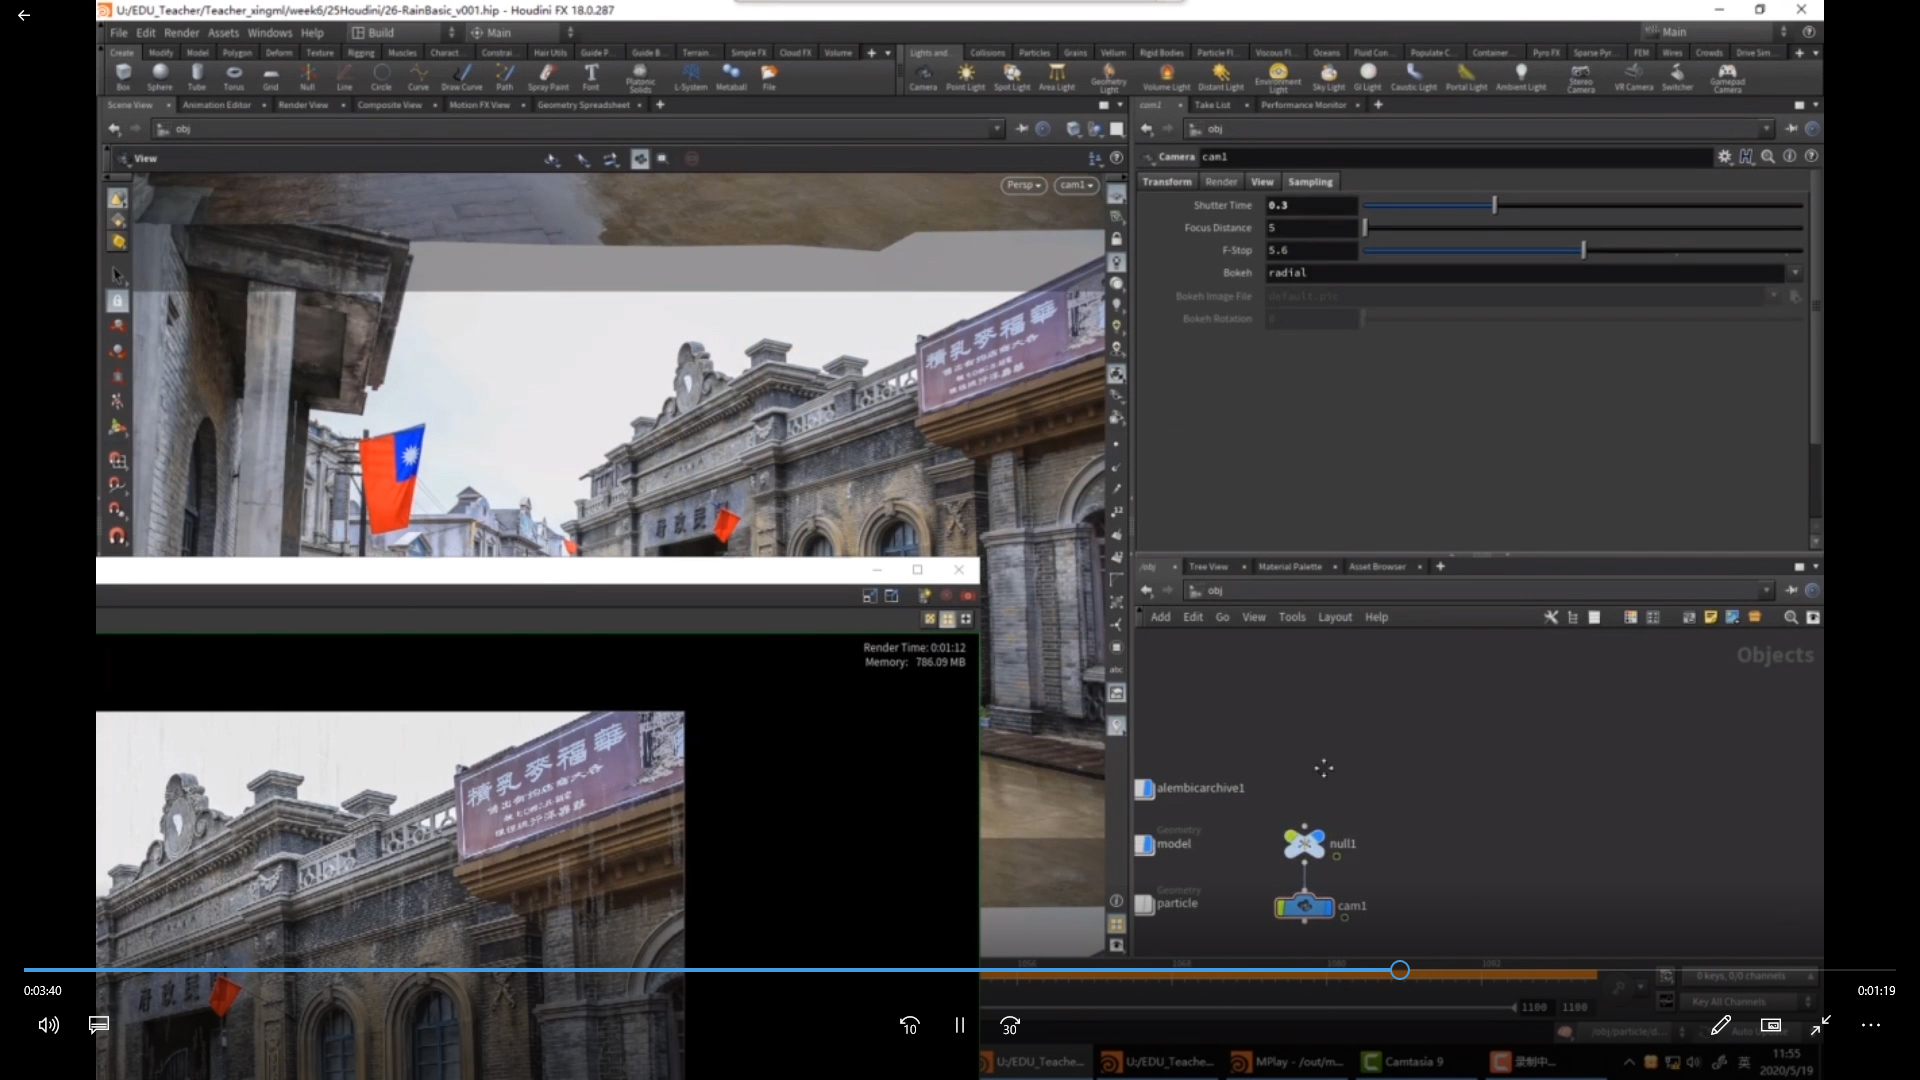
Task: Select the Null shelf tool
Action: 308,76
